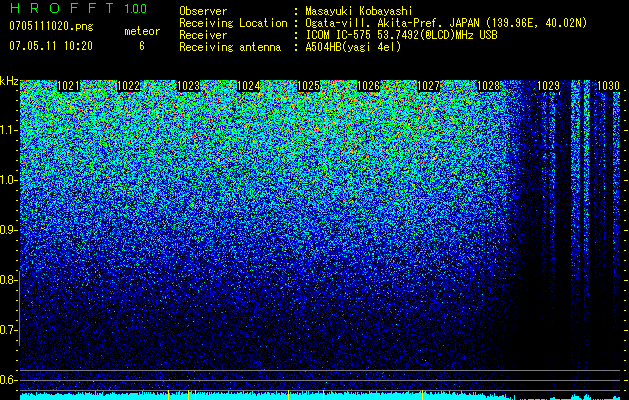The width and height of the screenshot is (629, 400).
Task: Click the Observer label
Action: point(203,11)
